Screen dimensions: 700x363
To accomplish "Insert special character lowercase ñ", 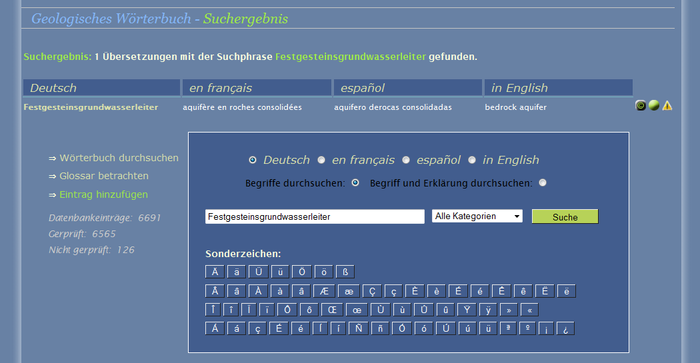I will pyautogui.click(x=380, y=329).
